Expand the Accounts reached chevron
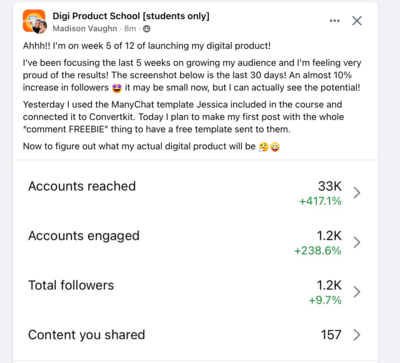Image resolution: width=400 pixels, height=363 pixels. 357,193
